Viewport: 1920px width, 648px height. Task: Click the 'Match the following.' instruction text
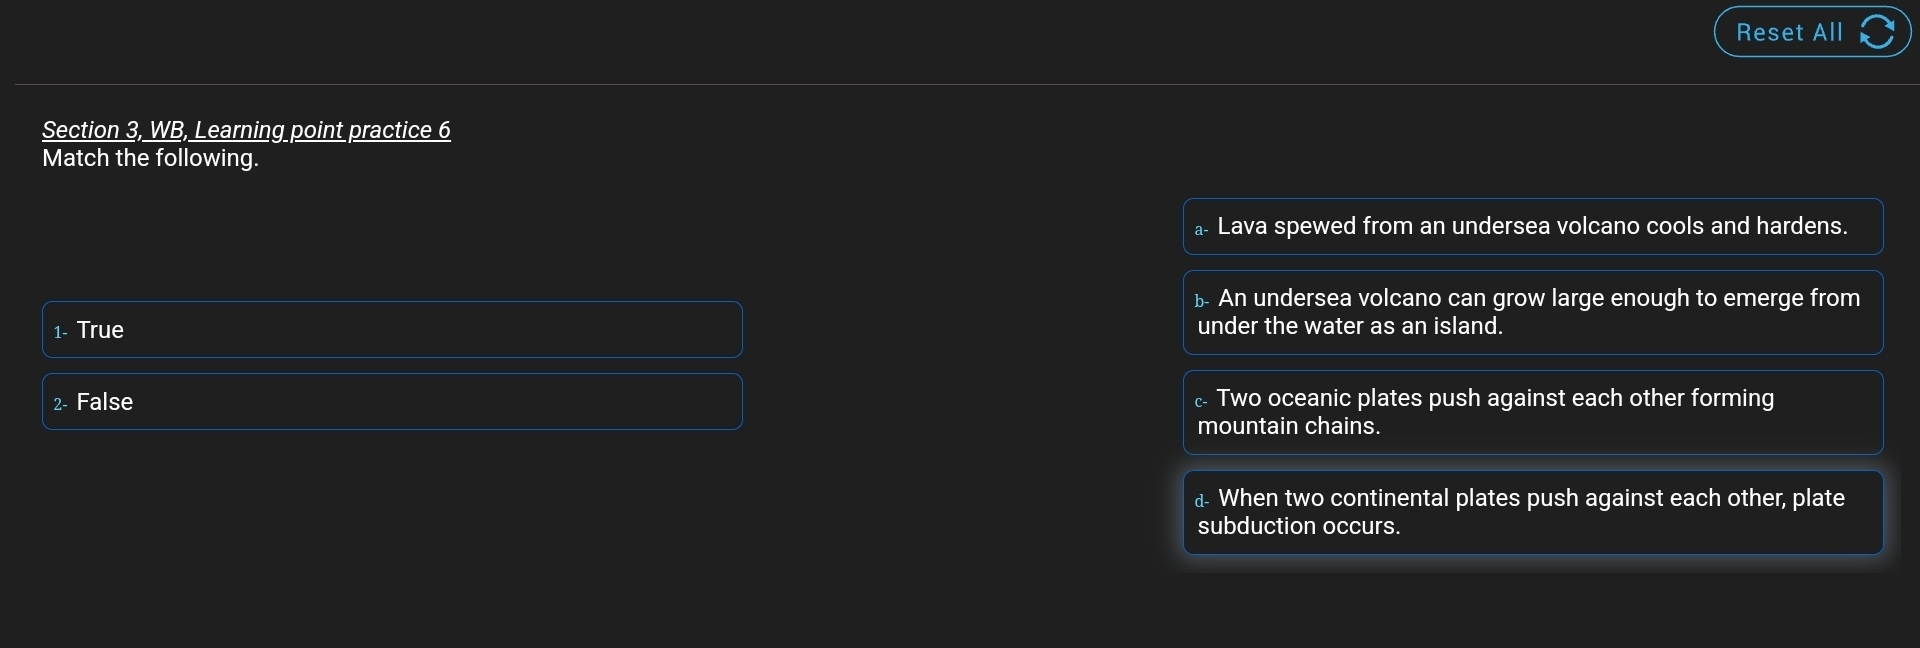pos(150,158)
